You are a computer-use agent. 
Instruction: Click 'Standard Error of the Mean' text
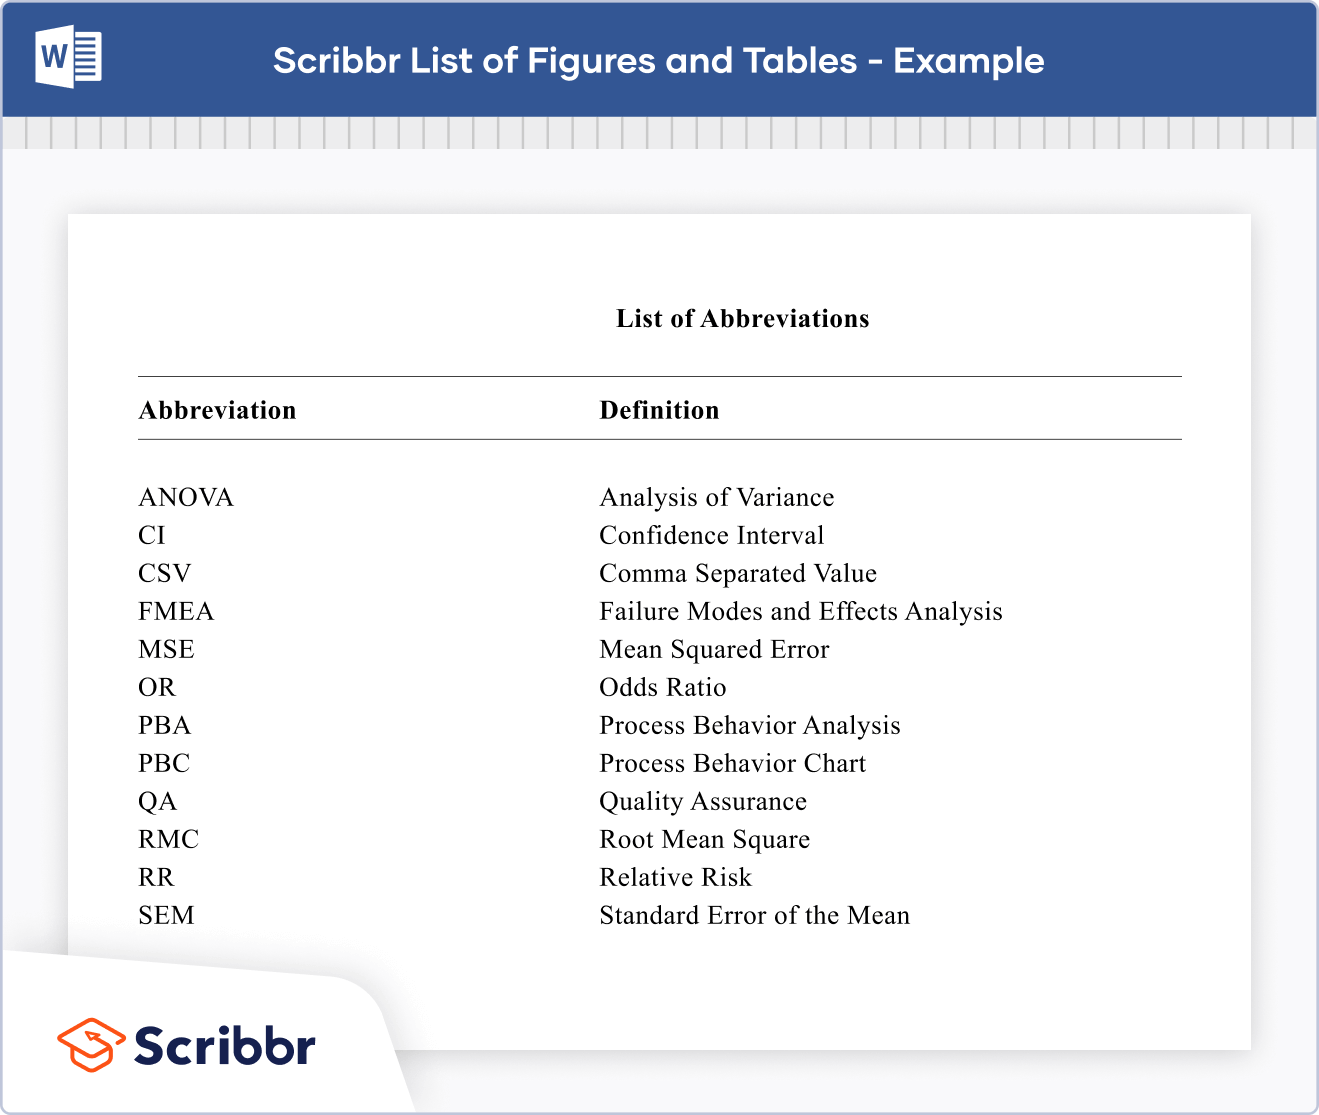(754, 915)
